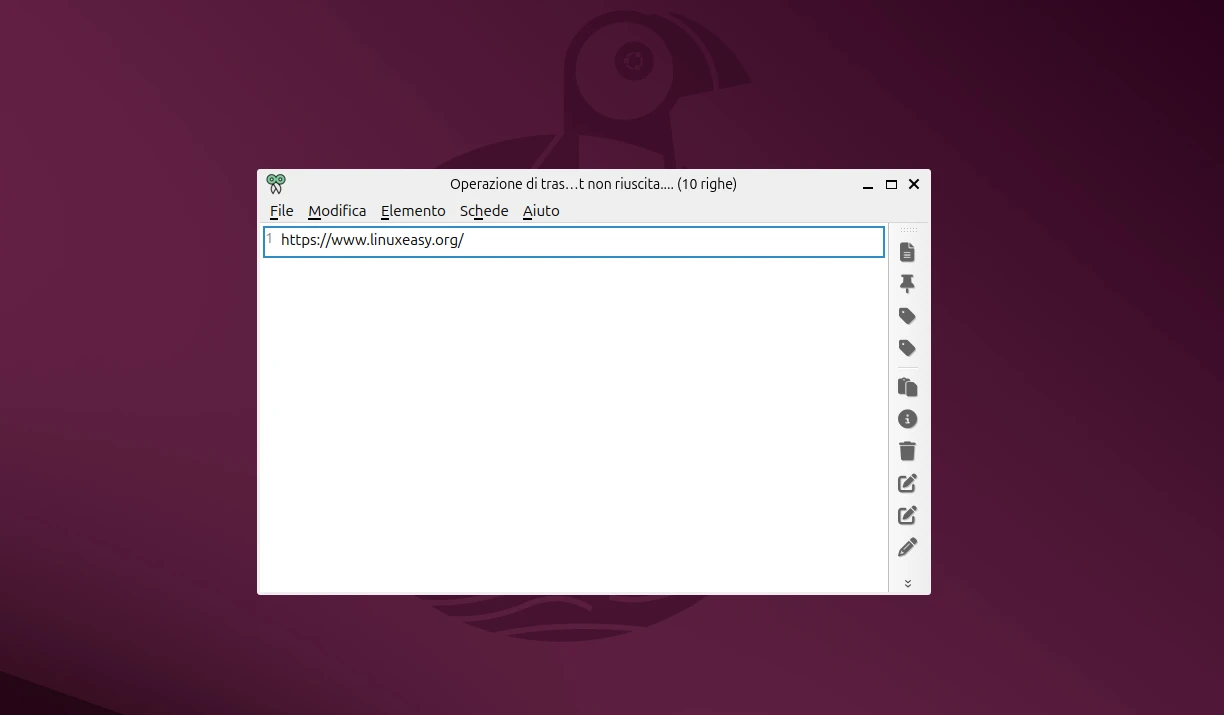Delete the item using the trash icon
1224x715 pixels.
(907, 451)
